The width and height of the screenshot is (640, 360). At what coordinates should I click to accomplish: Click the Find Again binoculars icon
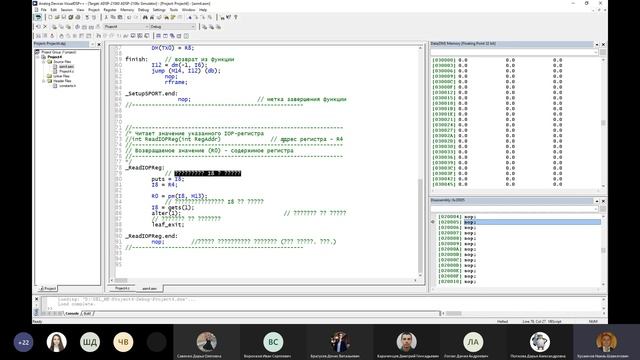(x=152, y=18)
